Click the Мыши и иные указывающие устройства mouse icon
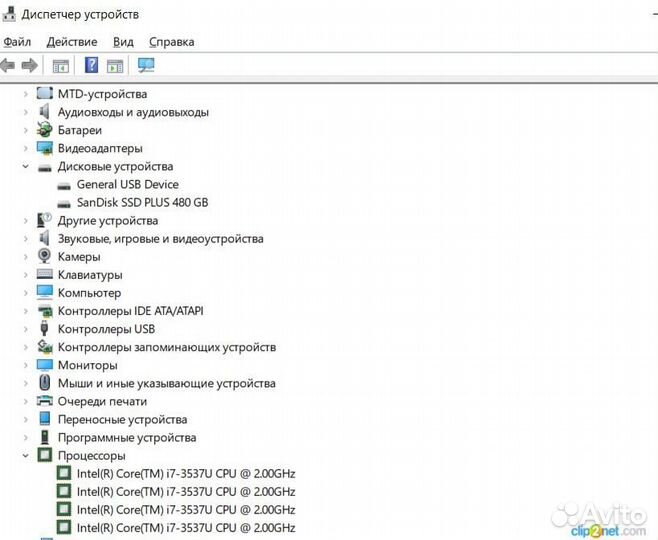Viewport: 658px width, 540px height. click(x=44, y=383)
